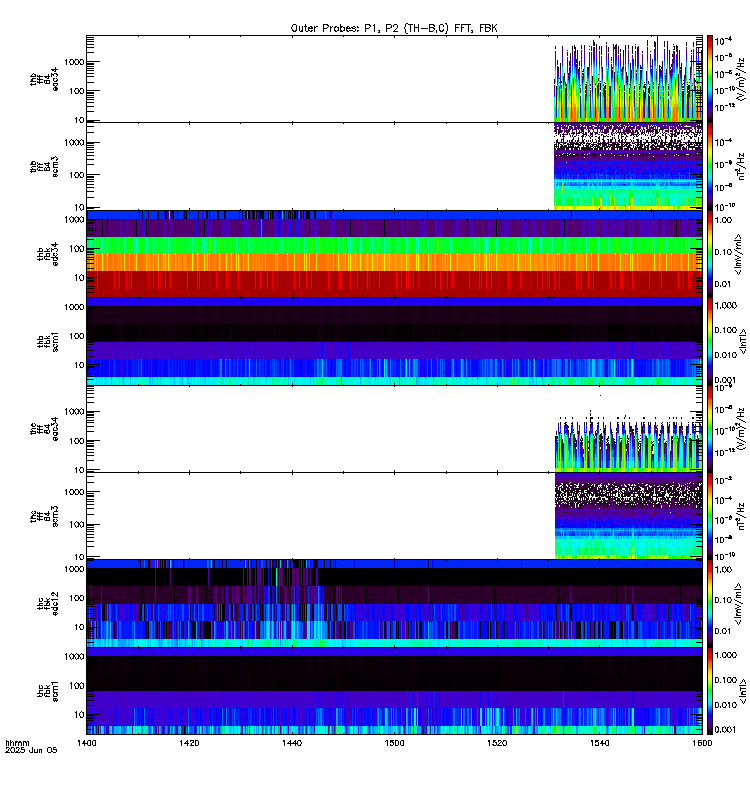Pick the color bar of thb fbk edc34 panel
The image size is (750, 800).
[710, 254]
